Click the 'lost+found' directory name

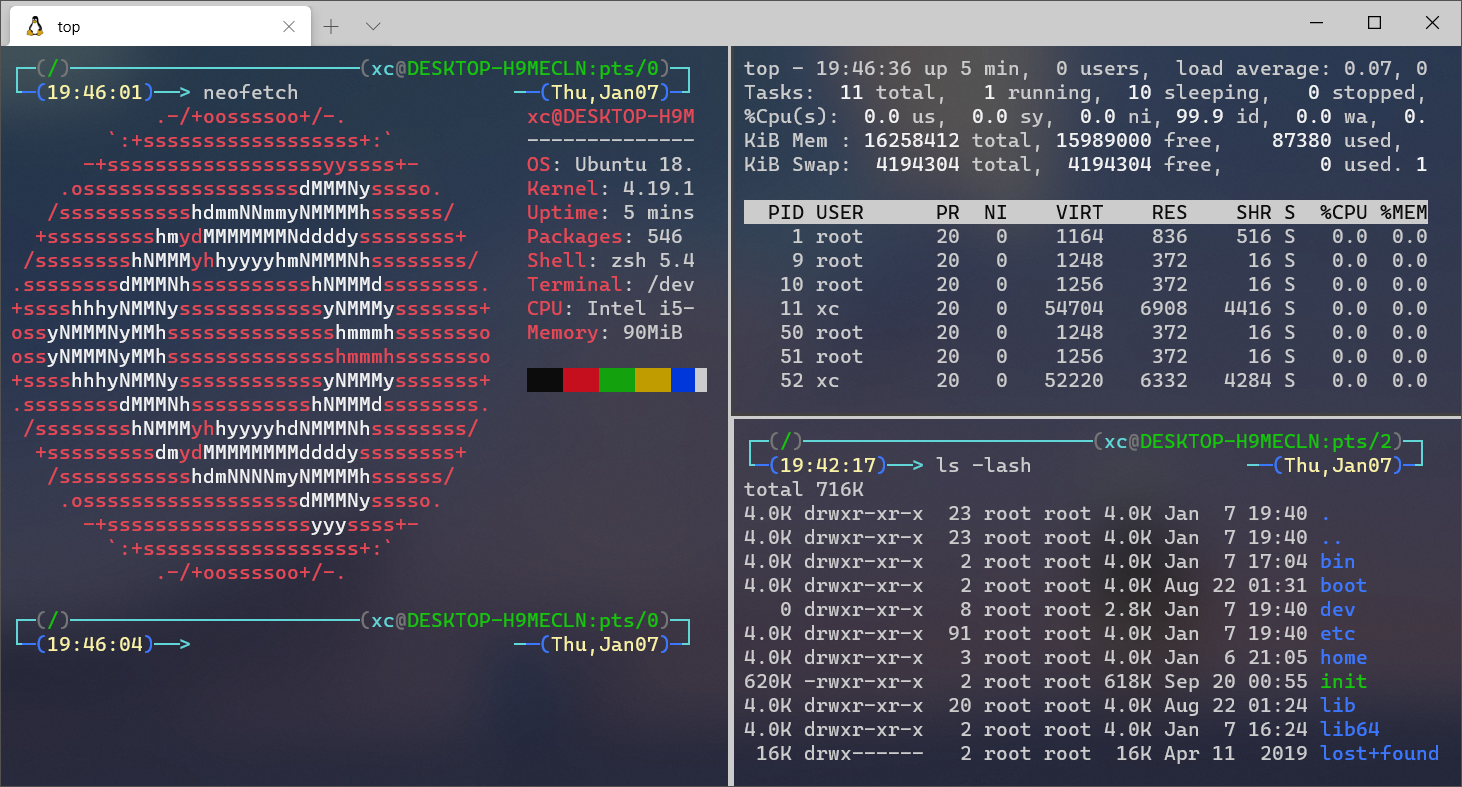tap(1380, 753)
